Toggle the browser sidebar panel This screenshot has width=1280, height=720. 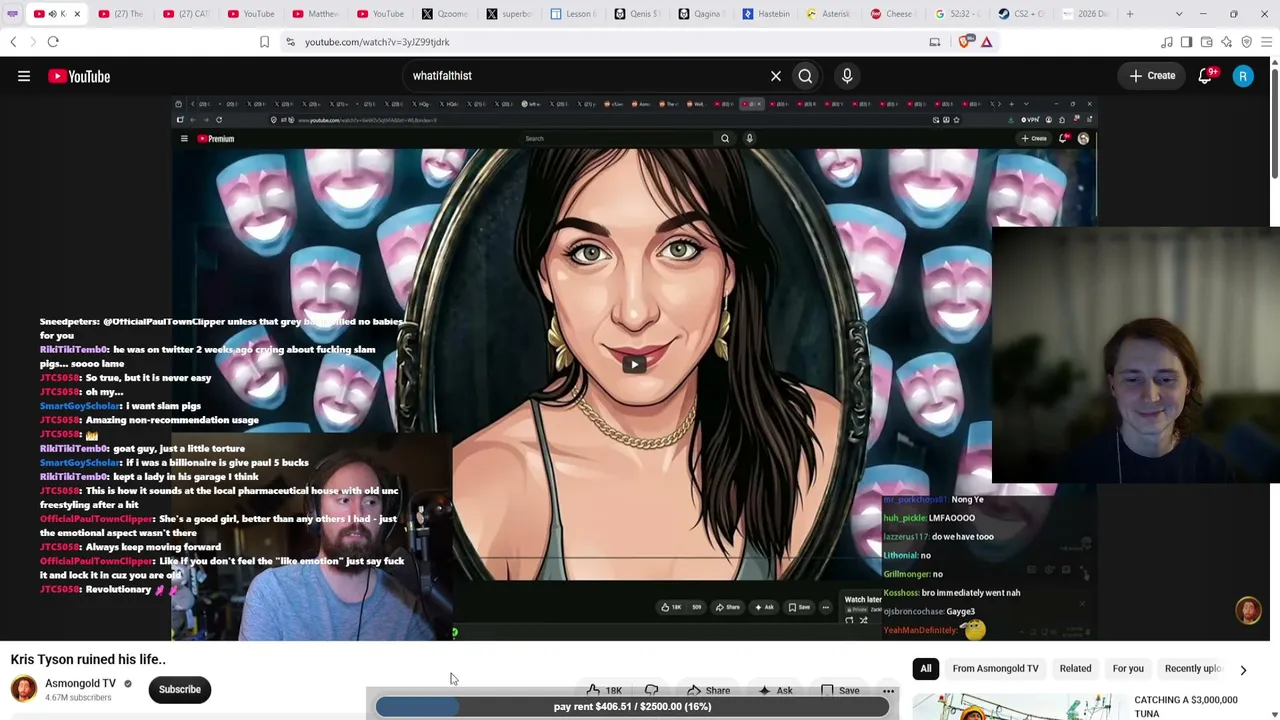click(1186, 42)
